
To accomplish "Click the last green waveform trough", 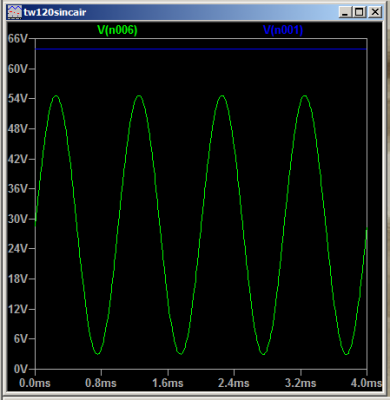I will click(x=346, y=354).
